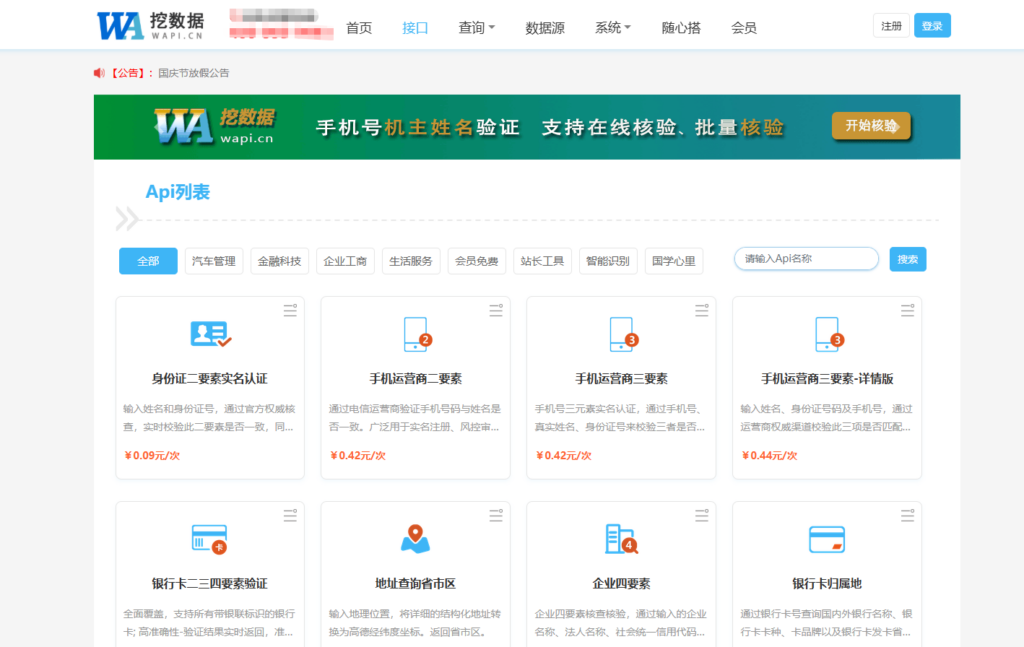Viewport: 1024px width, 647px height.
Task: Click the 手机运营商二要素 phone icon
Action: (416, 334)
